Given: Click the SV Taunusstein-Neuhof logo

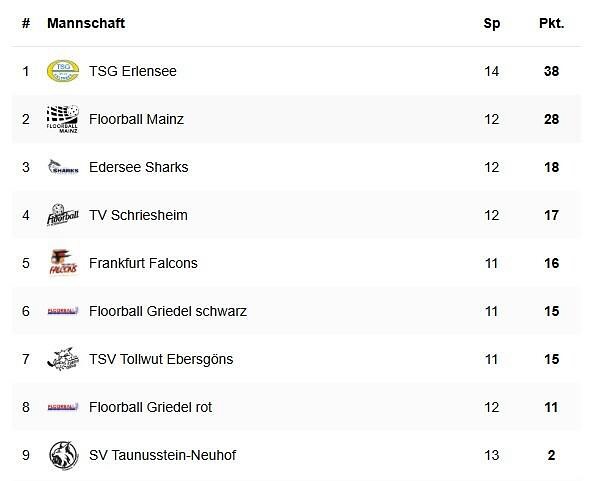Looking at the screenshot, I should tap(63, 455).
